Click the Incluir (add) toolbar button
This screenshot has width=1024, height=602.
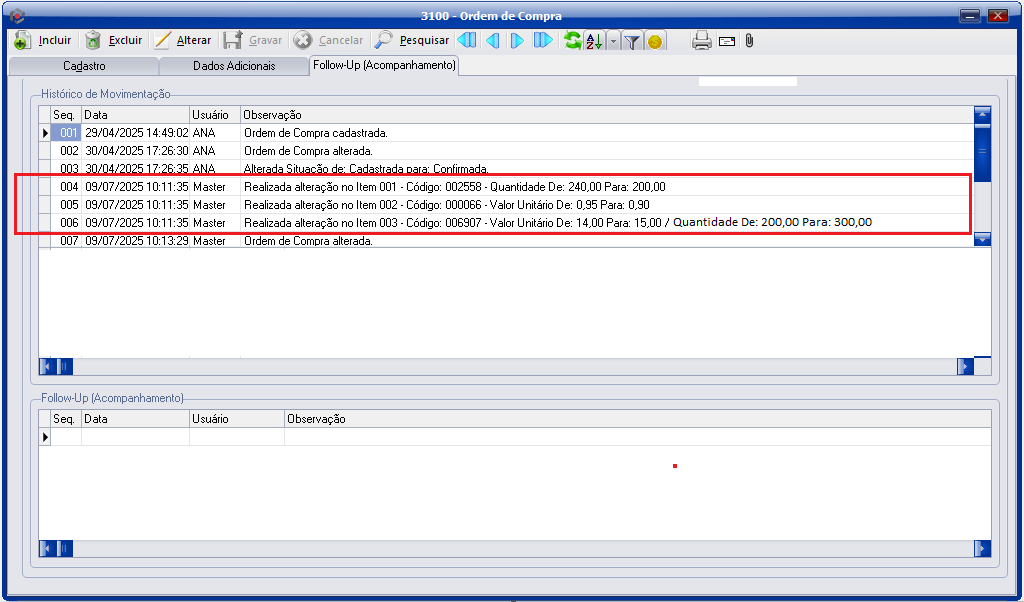44,41
